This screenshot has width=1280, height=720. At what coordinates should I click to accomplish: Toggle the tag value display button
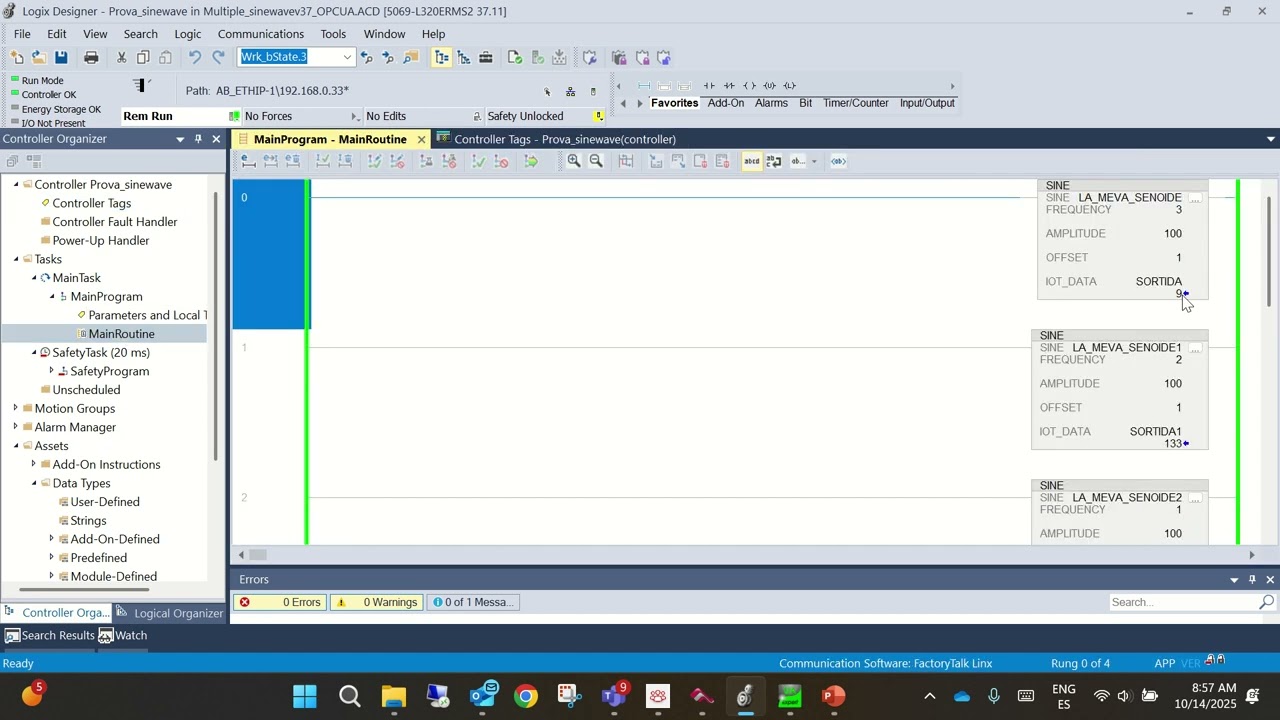click(x=838, y=161)
